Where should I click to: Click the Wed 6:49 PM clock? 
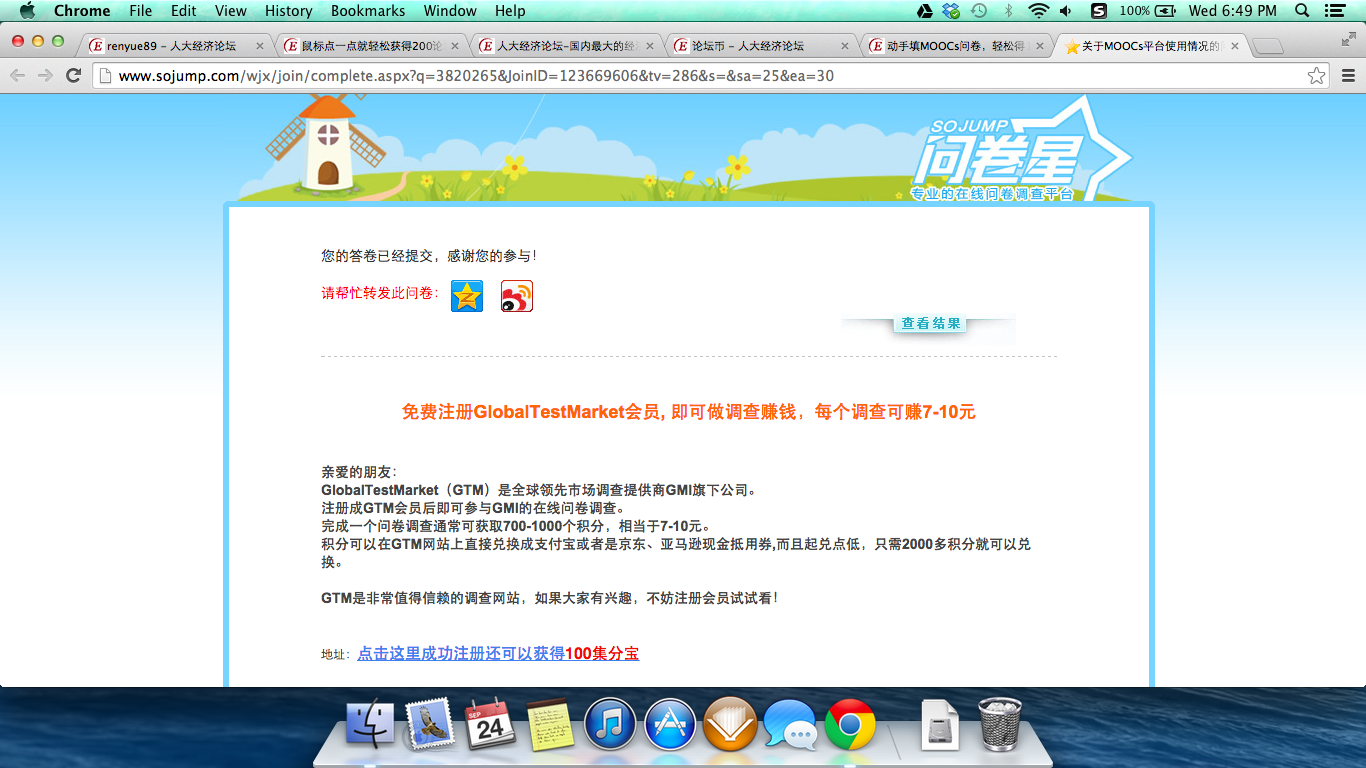point(1232,11)
